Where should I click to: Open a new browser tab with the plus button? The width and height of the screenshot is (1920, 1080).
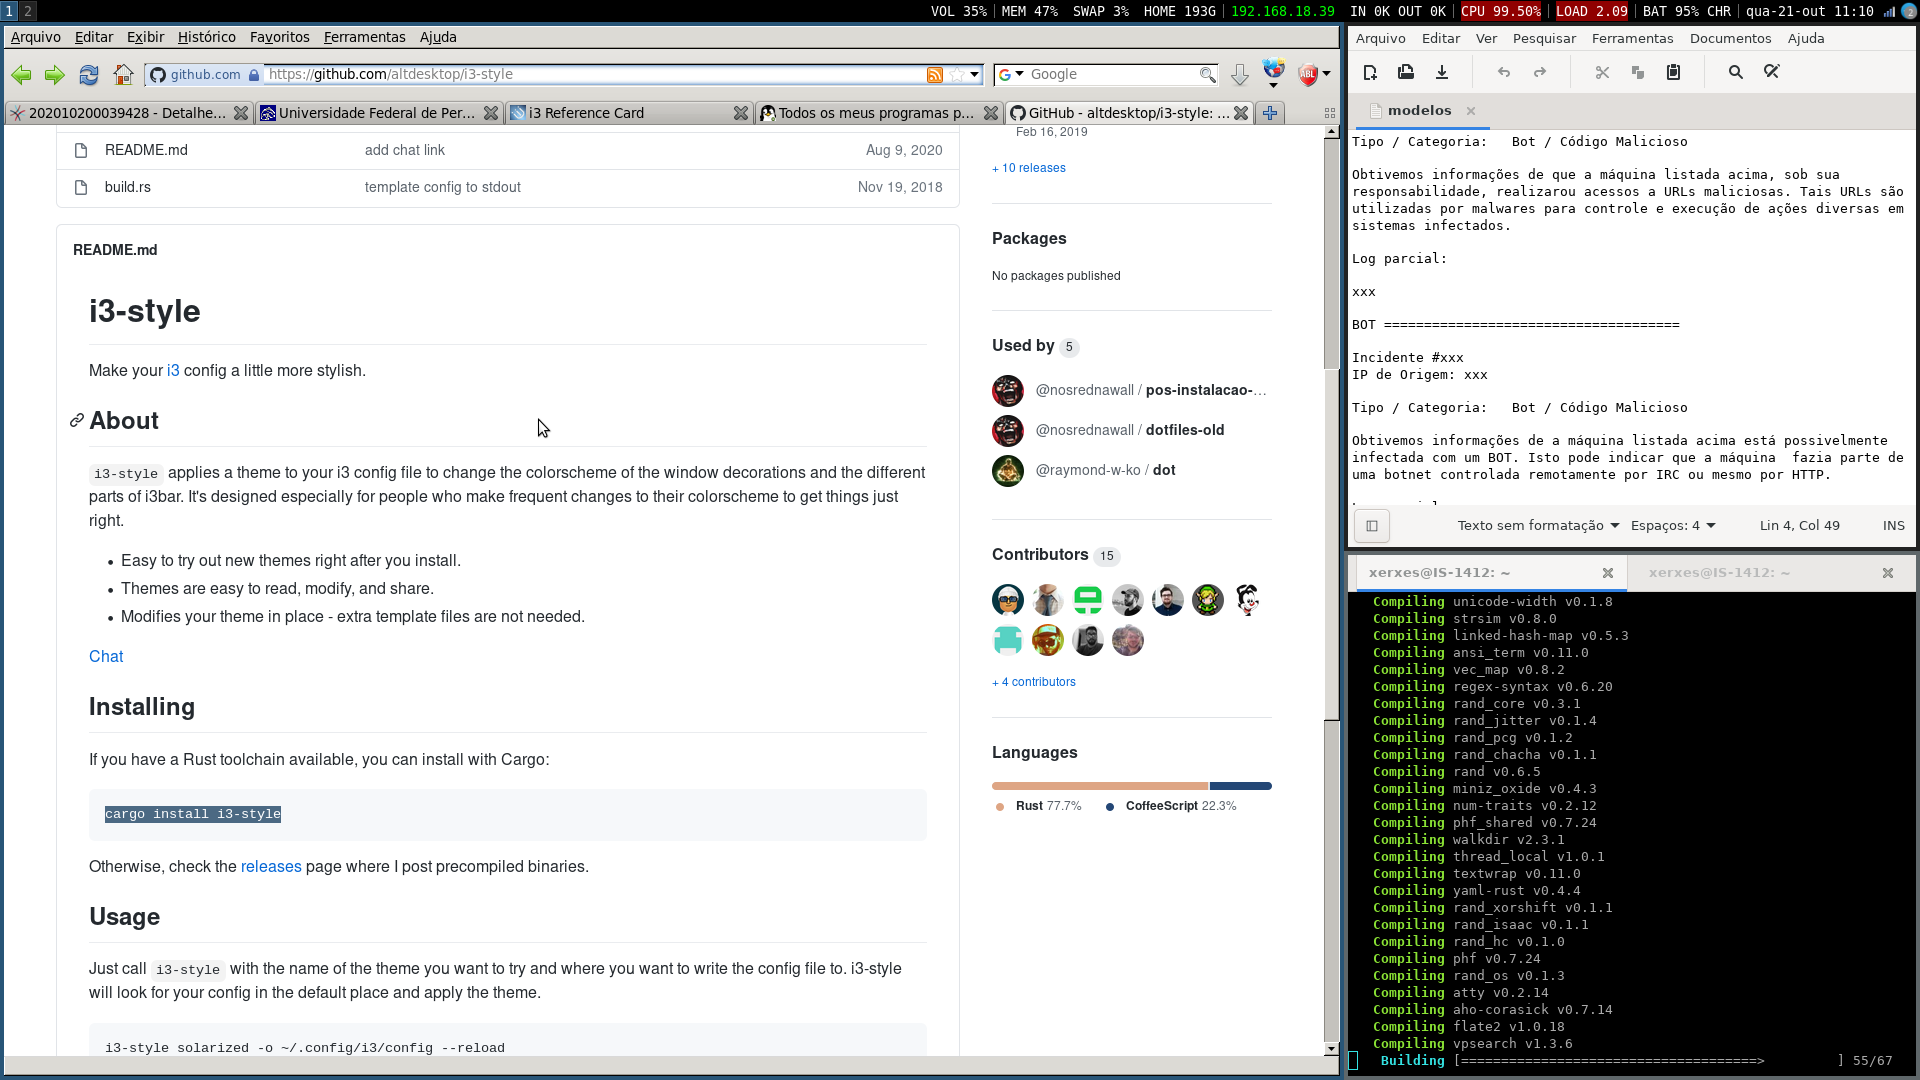pyautogui.click(x=1270, y=113)
